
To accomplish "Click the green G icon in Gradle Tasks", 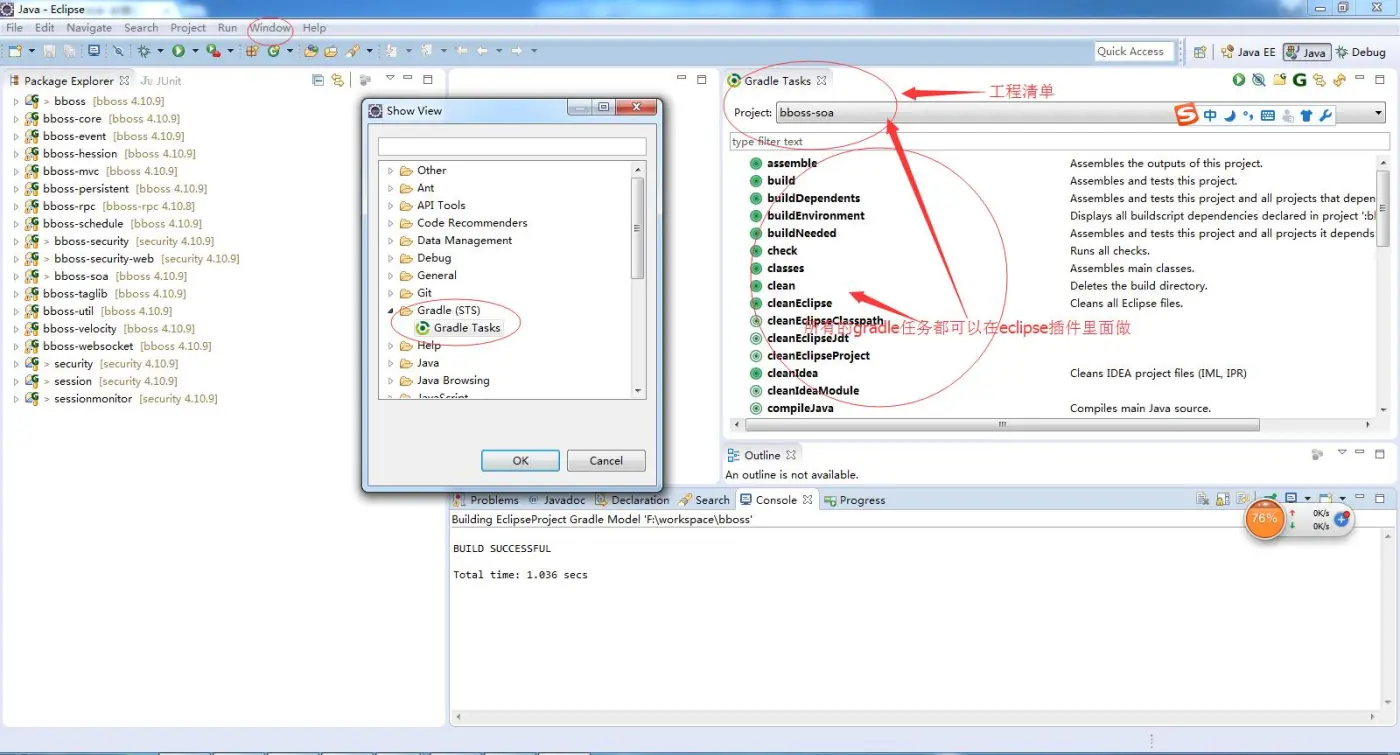I will pyautogui.click(x=1299, y=80).
